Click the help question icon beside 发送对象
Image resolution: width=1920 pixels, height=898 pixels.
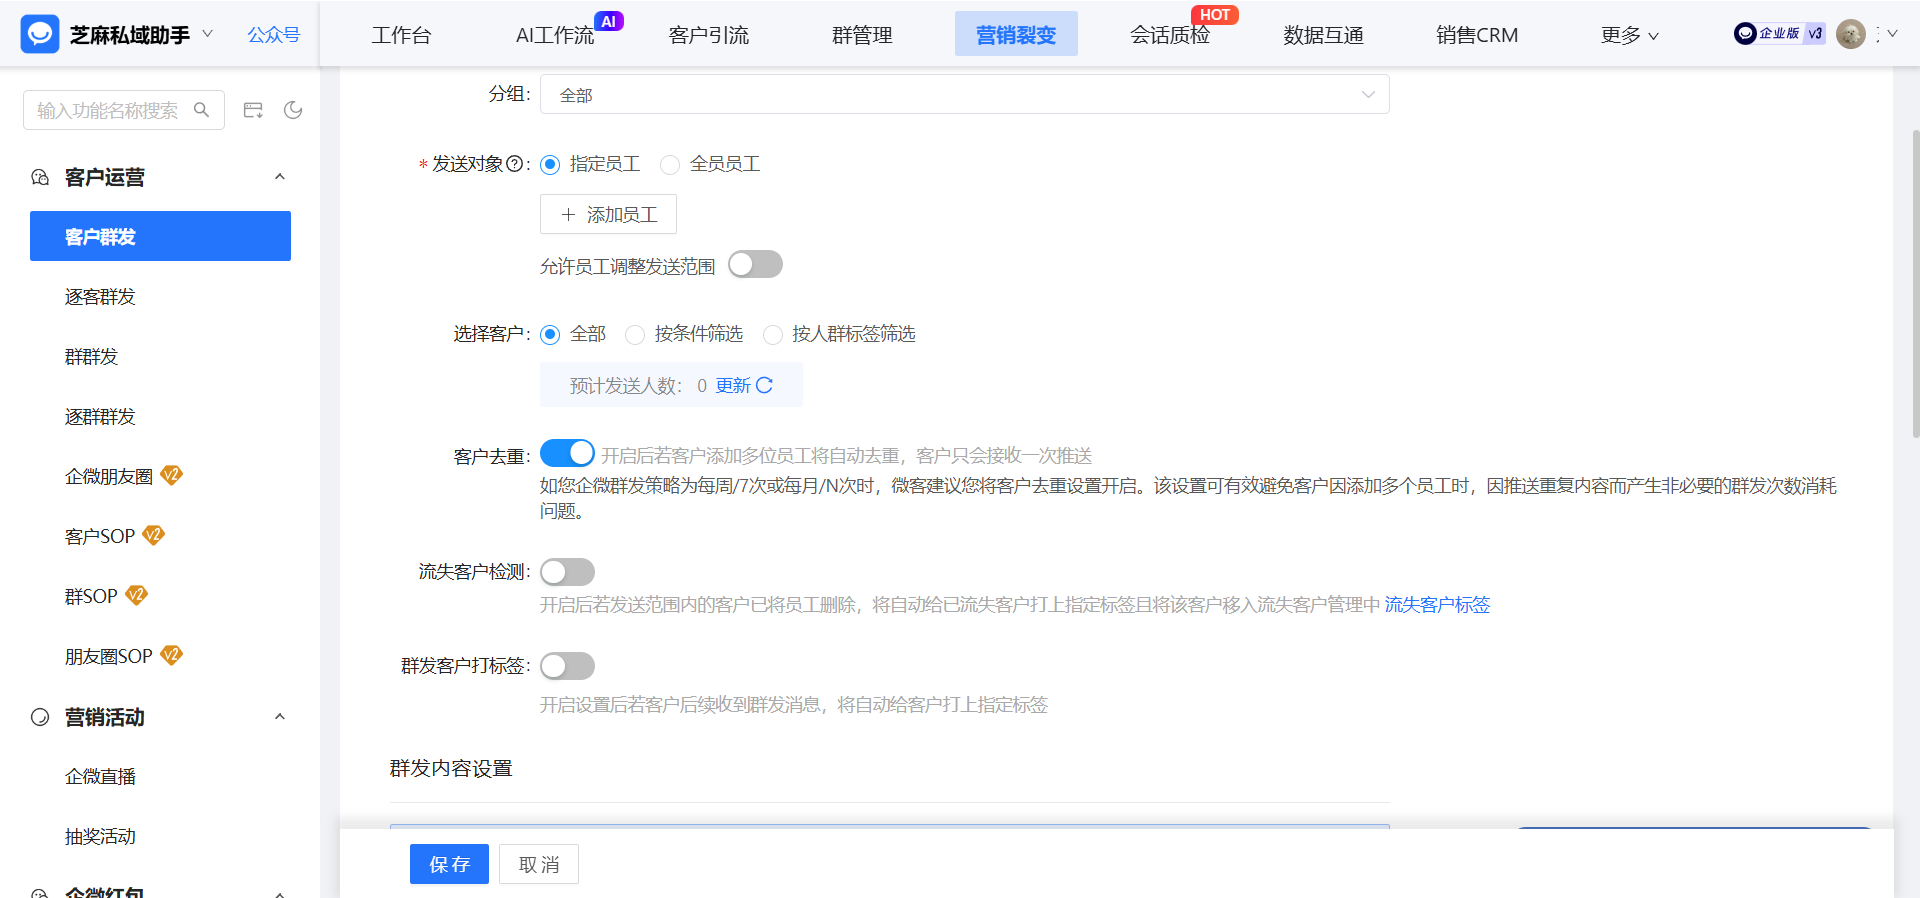pyautogui.click(x=514, y=164)
